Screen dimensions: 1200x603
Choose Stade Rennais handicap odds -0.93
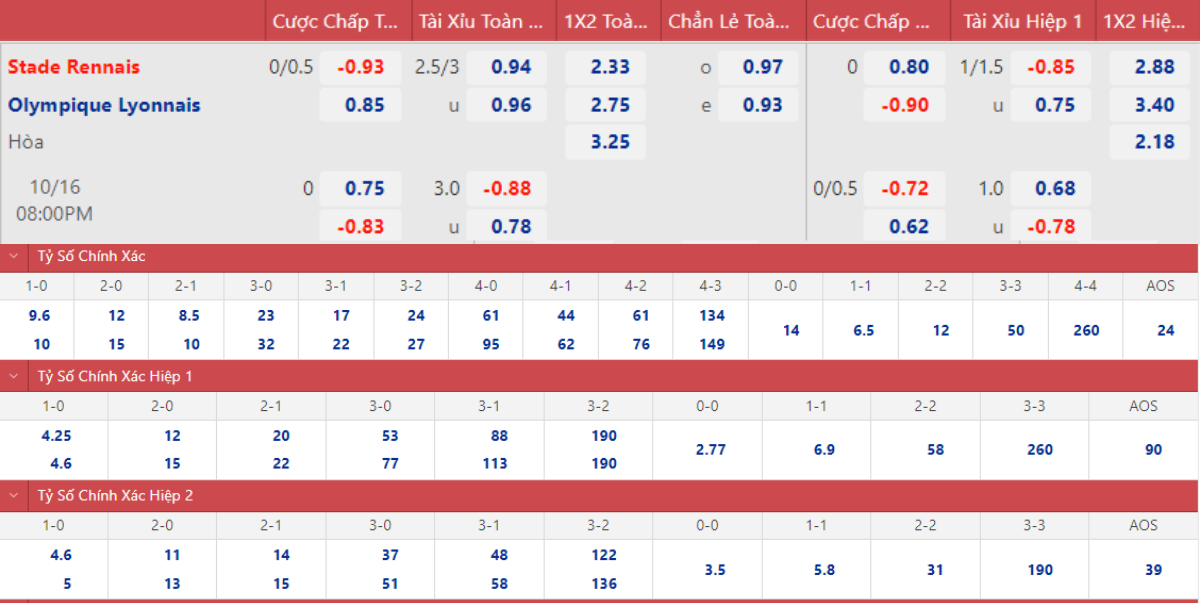(360, 67)
